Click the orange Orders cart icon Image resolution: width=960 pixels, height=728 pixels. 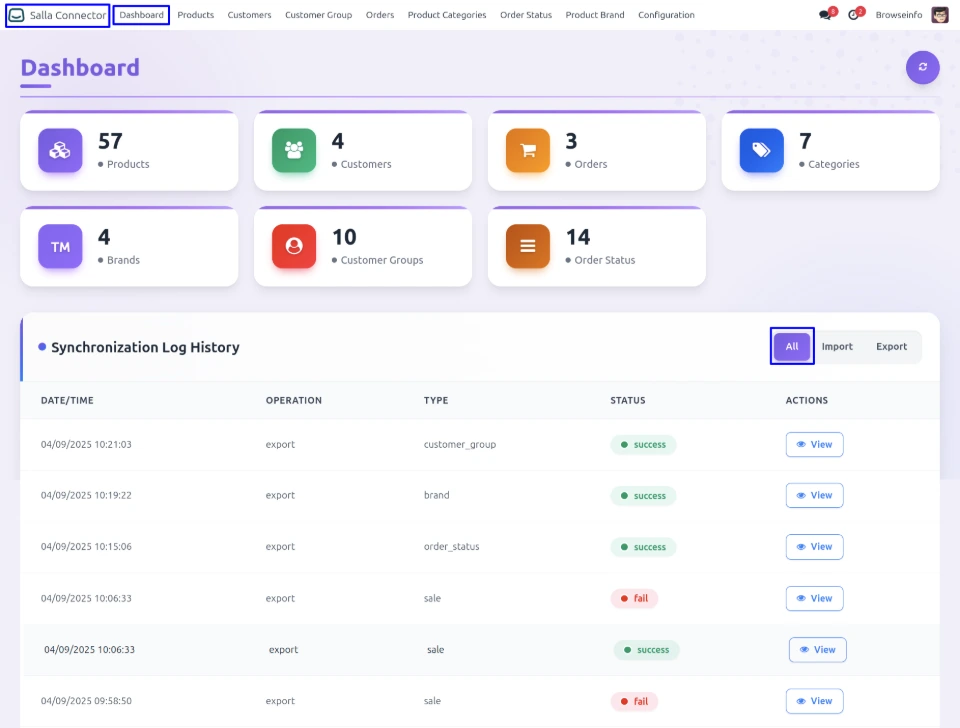pyautogui.click(x=528, y=150)
